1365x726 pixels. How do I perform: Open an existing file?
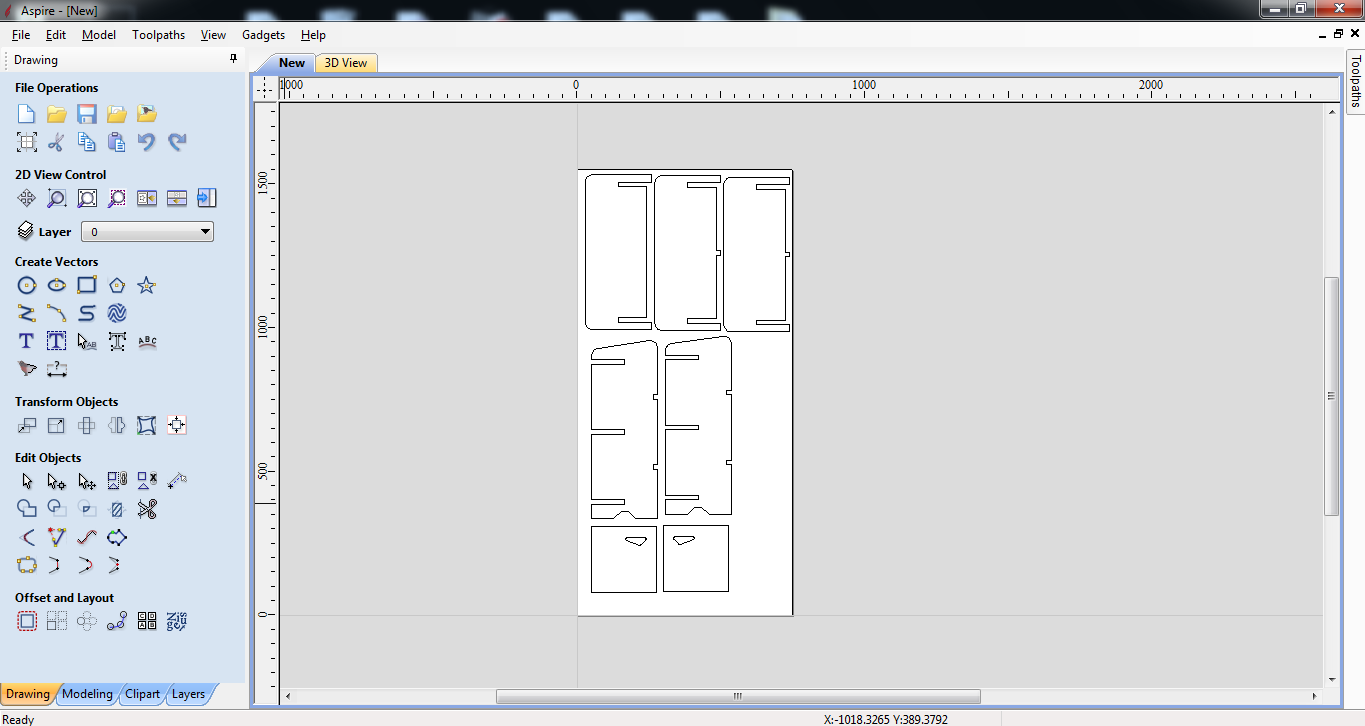point(57,114)
